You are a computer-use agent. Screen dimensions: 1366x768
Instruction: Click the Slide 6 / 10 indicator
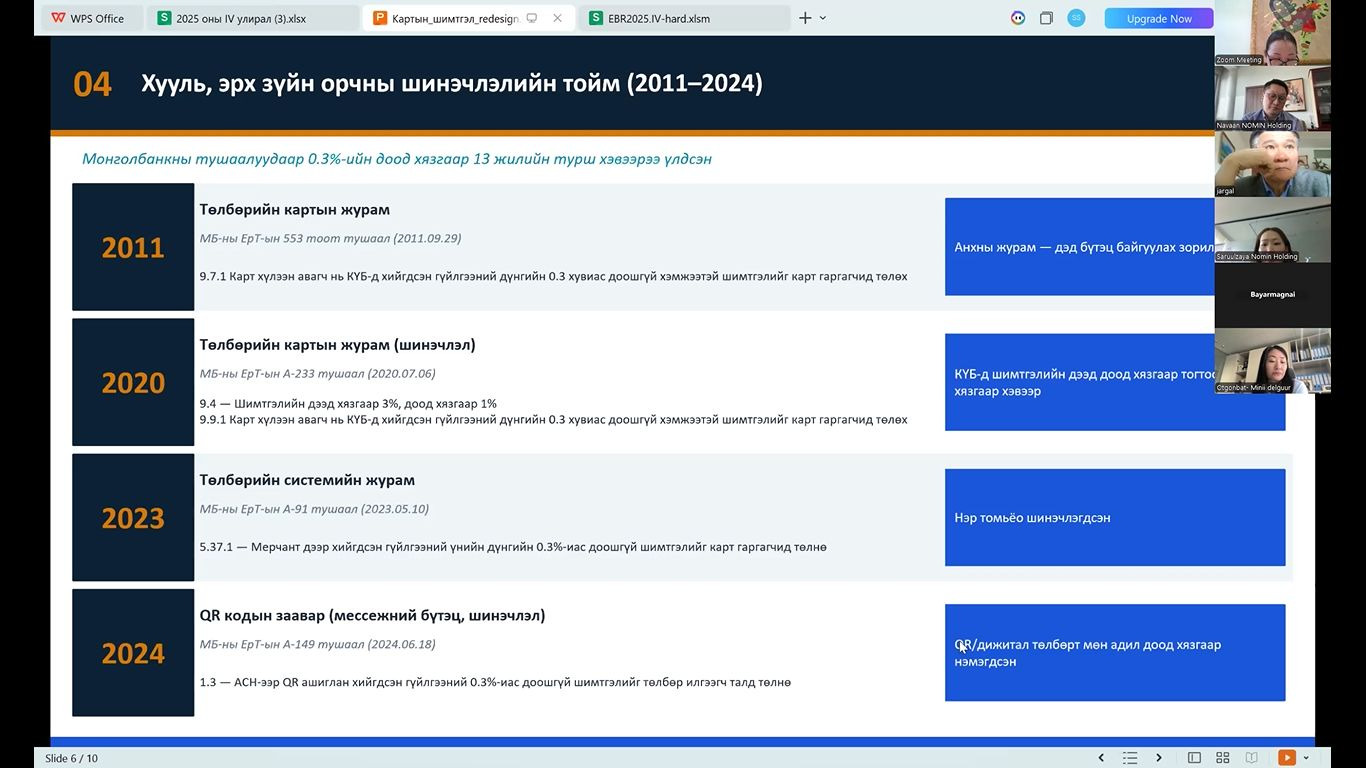71,758
